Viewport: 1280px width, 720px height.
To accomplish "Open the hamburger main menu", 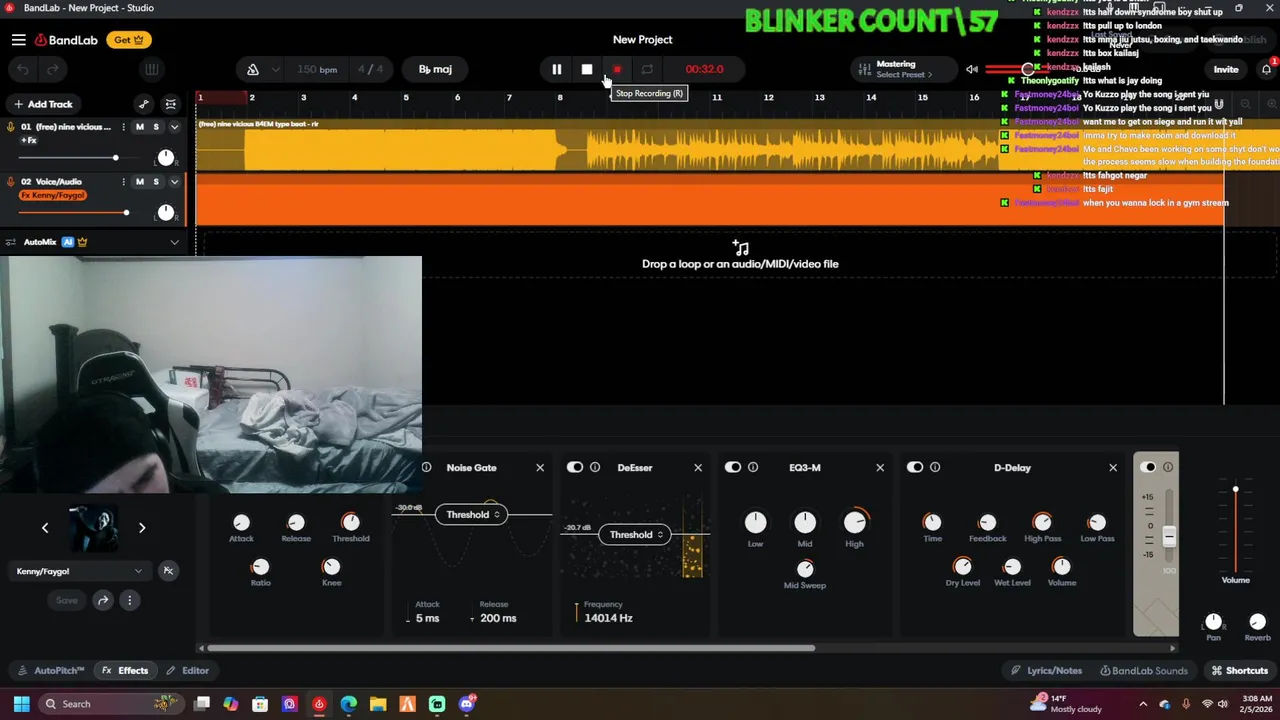I will click(x=19, y=40).
